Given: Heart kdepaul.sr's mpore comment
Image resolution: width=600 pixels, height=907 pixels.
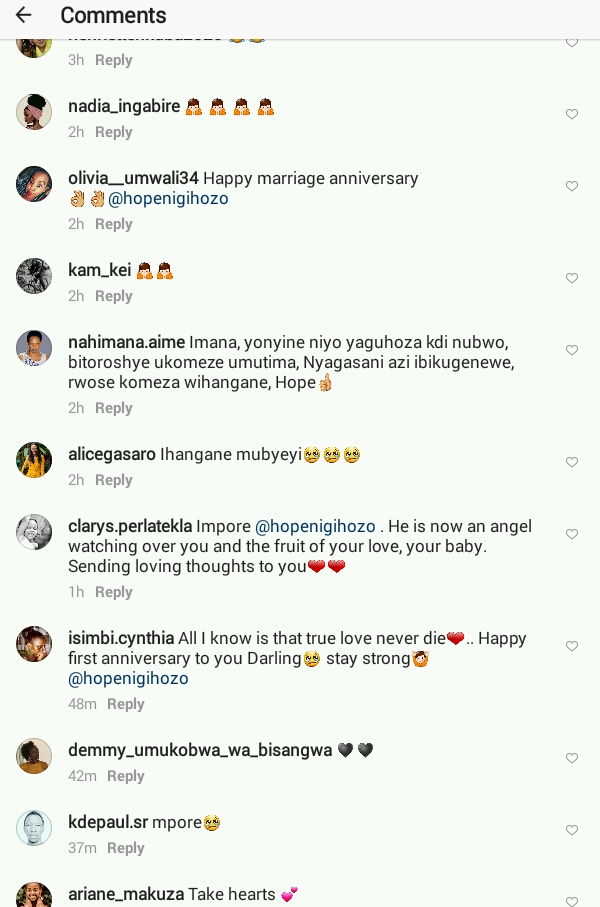Looking at the screenshot, I should coord(572,831).
